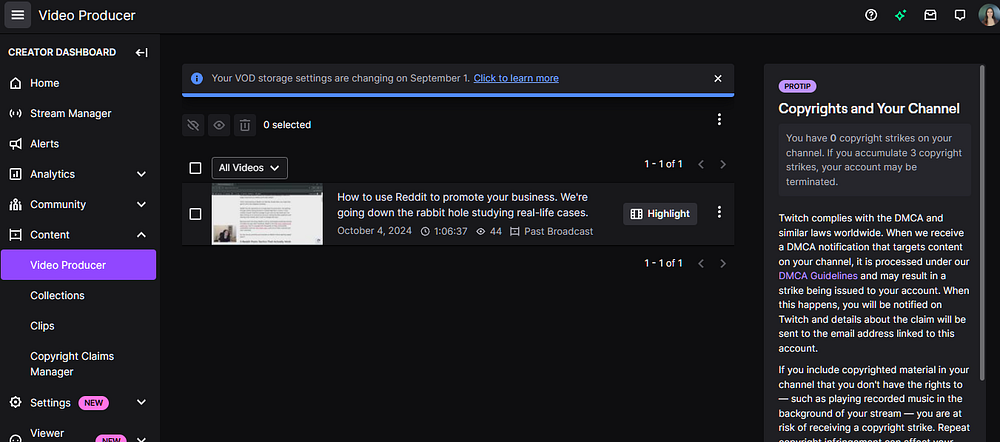
Task: Click the PROTIP badge
Action: pyautogui.click(x=797, y=87)
